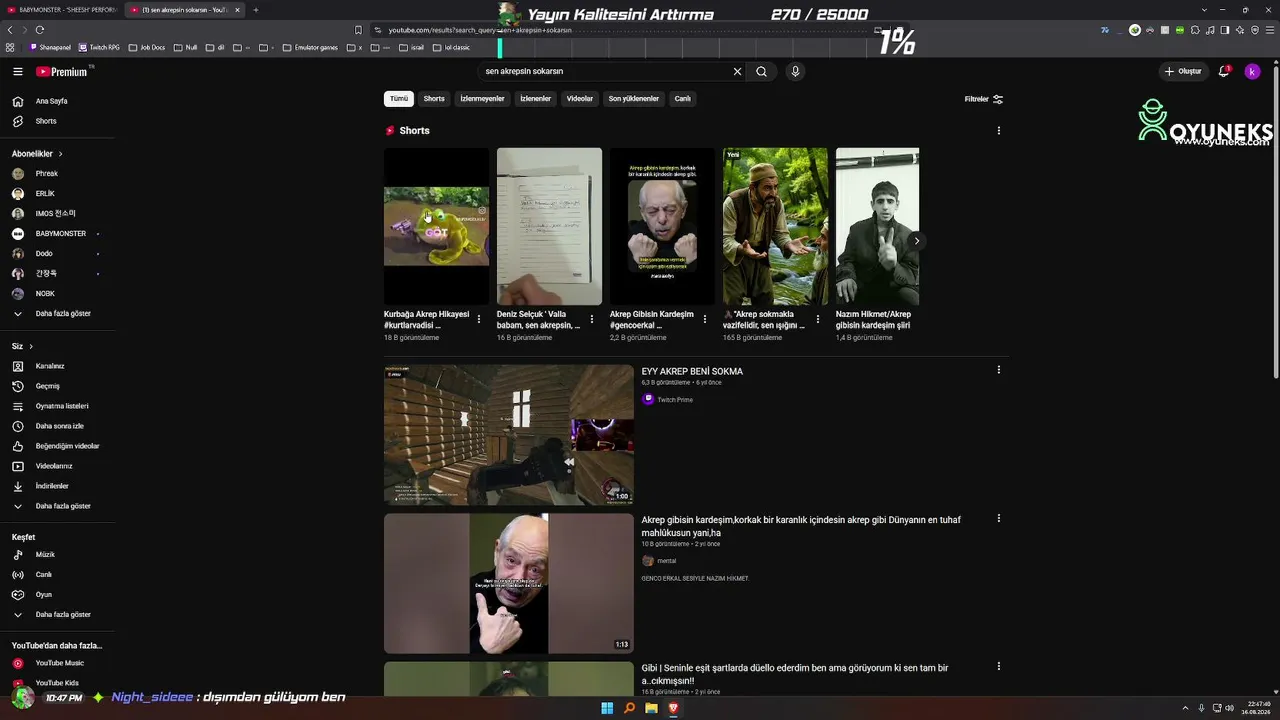Image resolution: width=1280 pixels, height=720 pixels.
Task: Open the Filtreler search filters
Action: [x=984, y=99]
